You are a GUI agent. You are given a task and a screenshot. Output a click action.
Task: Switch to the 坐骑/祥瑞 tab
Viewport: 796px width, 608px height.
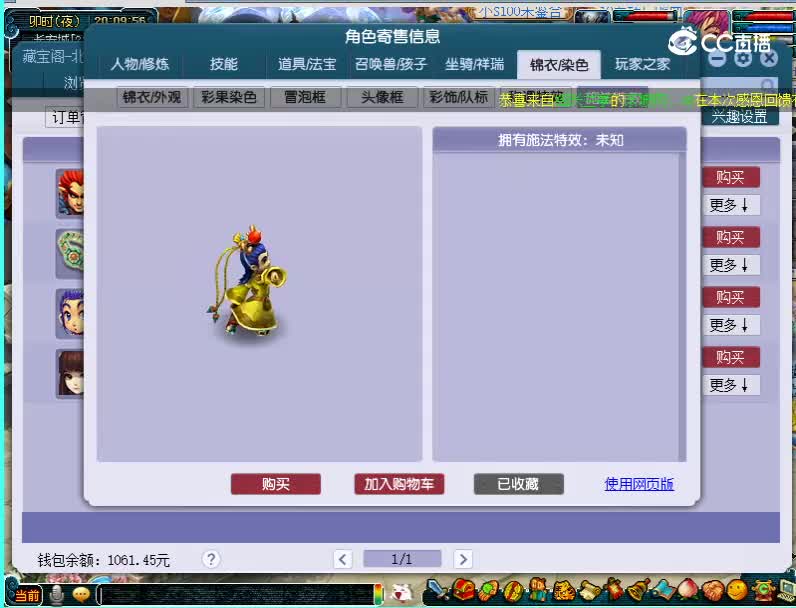click(x=474, y=64)
